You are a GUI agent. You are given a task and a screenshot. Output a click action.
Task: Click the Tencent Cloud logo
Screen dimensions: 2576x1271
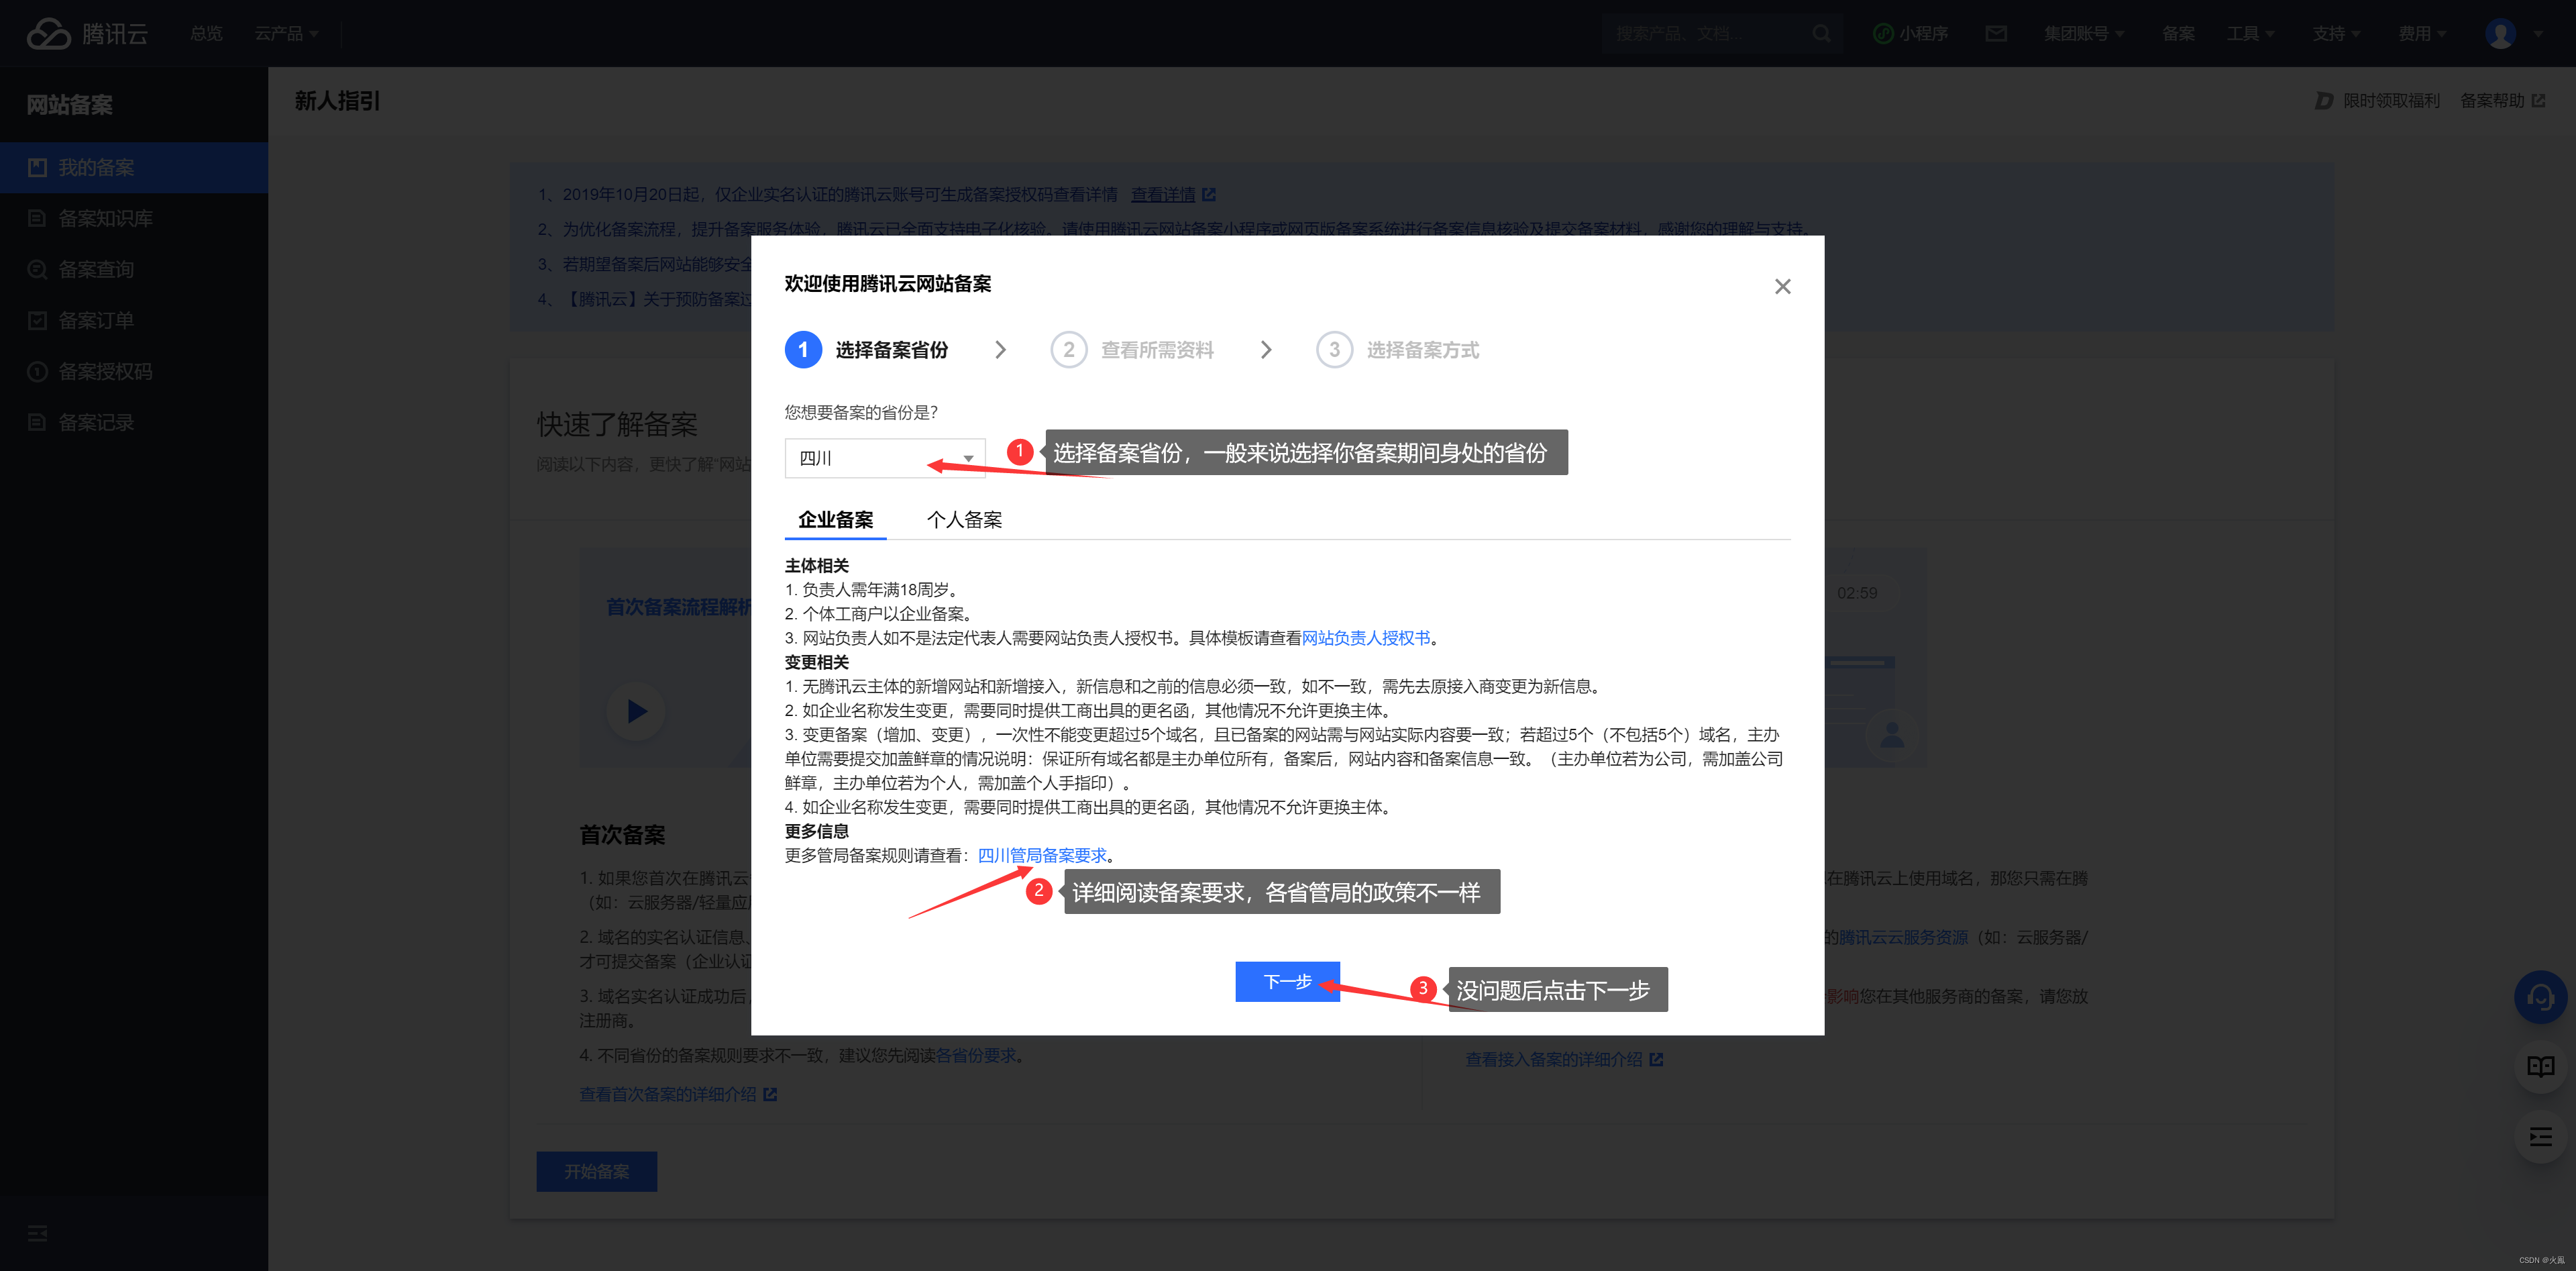click(x=87, y=33)
